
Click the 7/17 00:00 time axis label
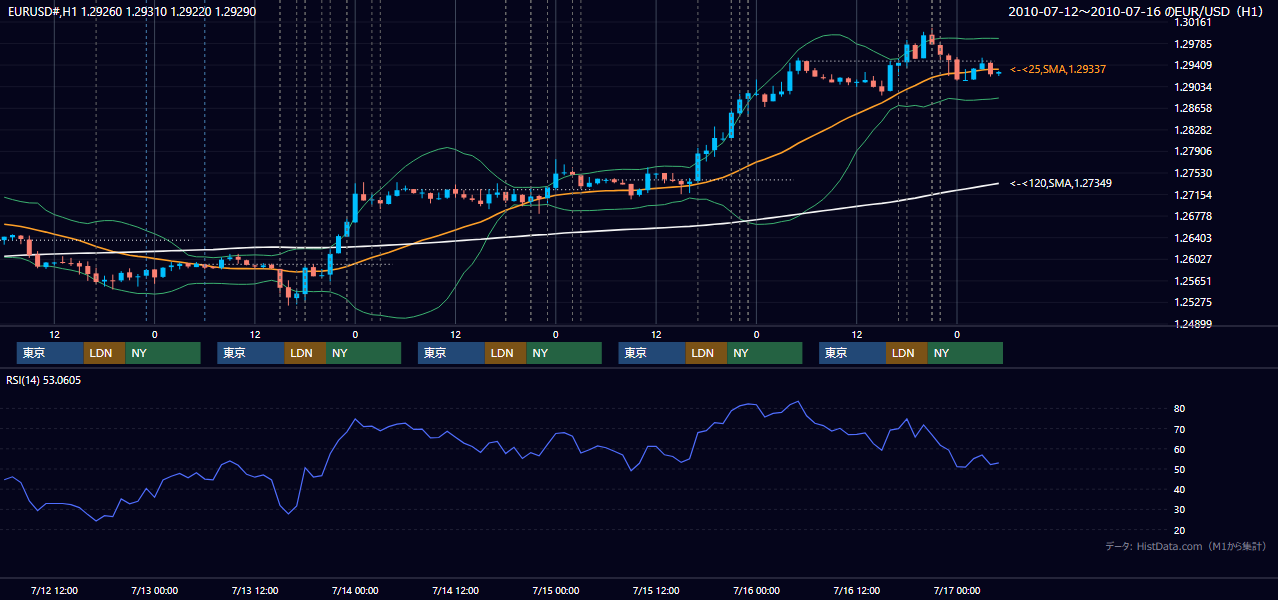(x=957, y=590)
